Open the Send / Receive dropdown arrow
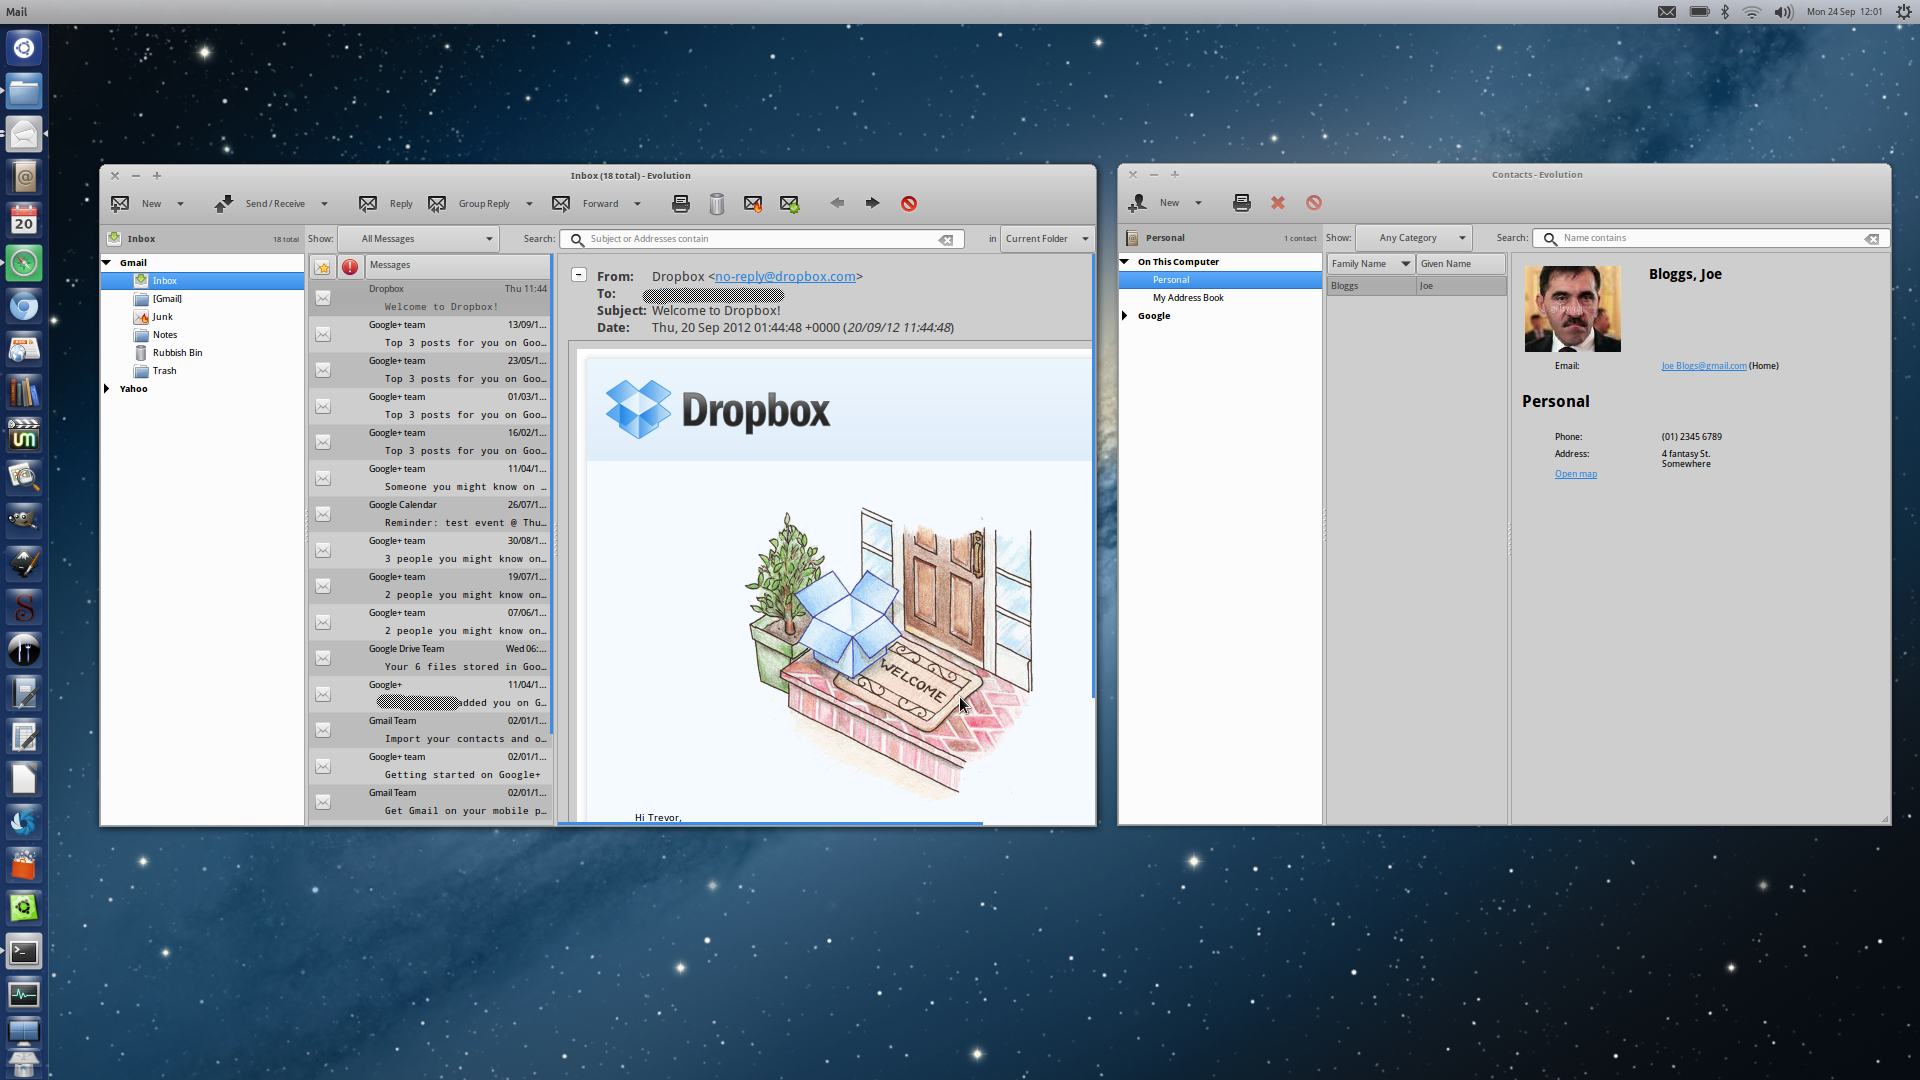The height and width of the screenshot is (1080, 1920). point(324,204)
